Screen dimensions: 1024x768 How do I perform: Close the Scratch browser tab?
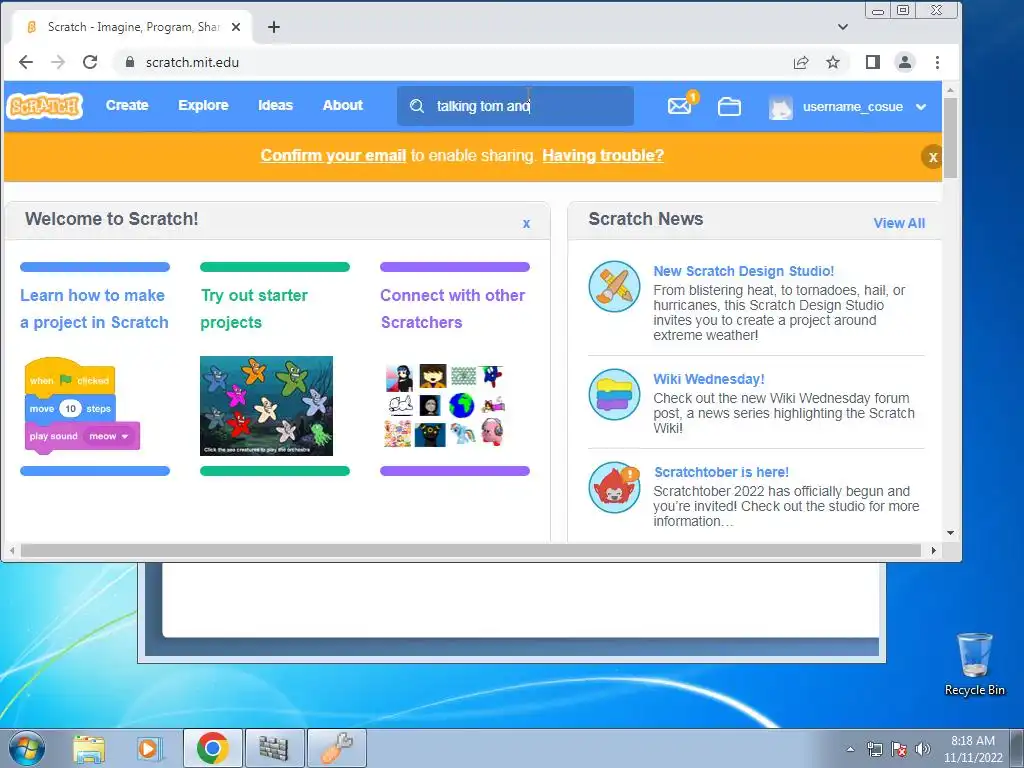(x=236, y=27)
